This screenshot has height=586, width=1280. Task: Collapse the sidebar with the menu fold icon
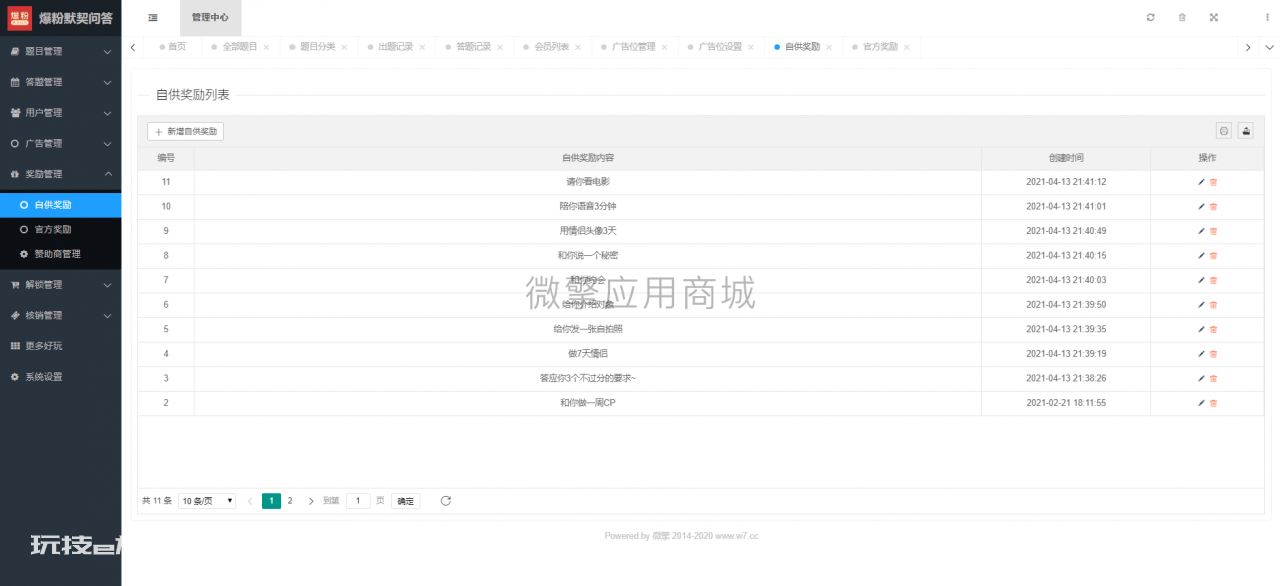pyautogui.click(x=152, y=18)
